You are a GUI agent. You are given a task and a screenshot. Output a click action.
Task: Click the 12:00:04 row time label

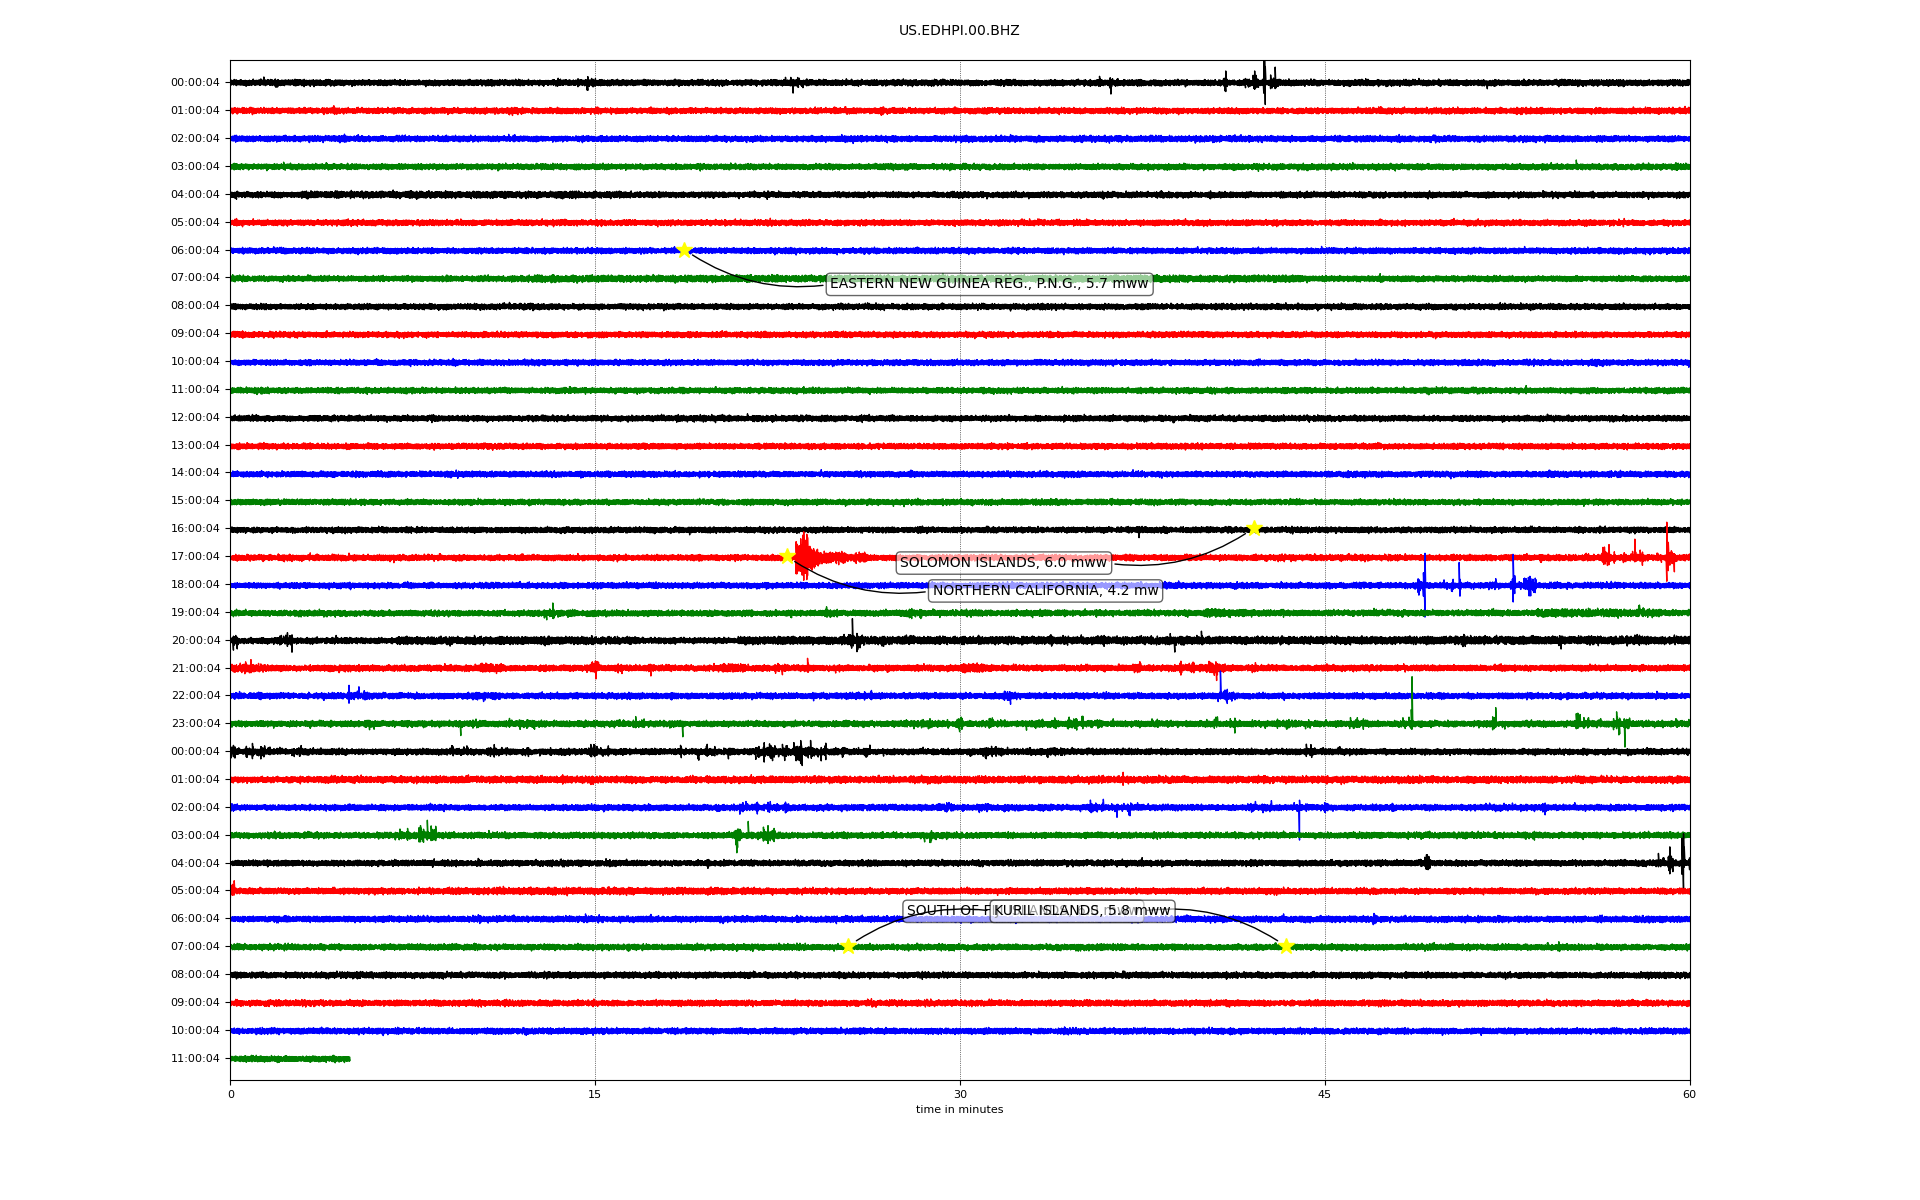coord(195,418)
